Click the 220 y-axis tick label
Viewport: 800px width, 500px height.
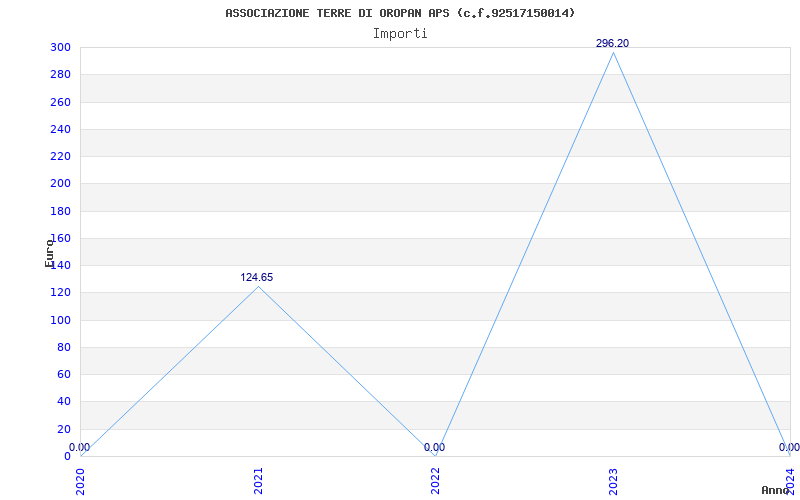pyautogui.click(x=60, y=156)
